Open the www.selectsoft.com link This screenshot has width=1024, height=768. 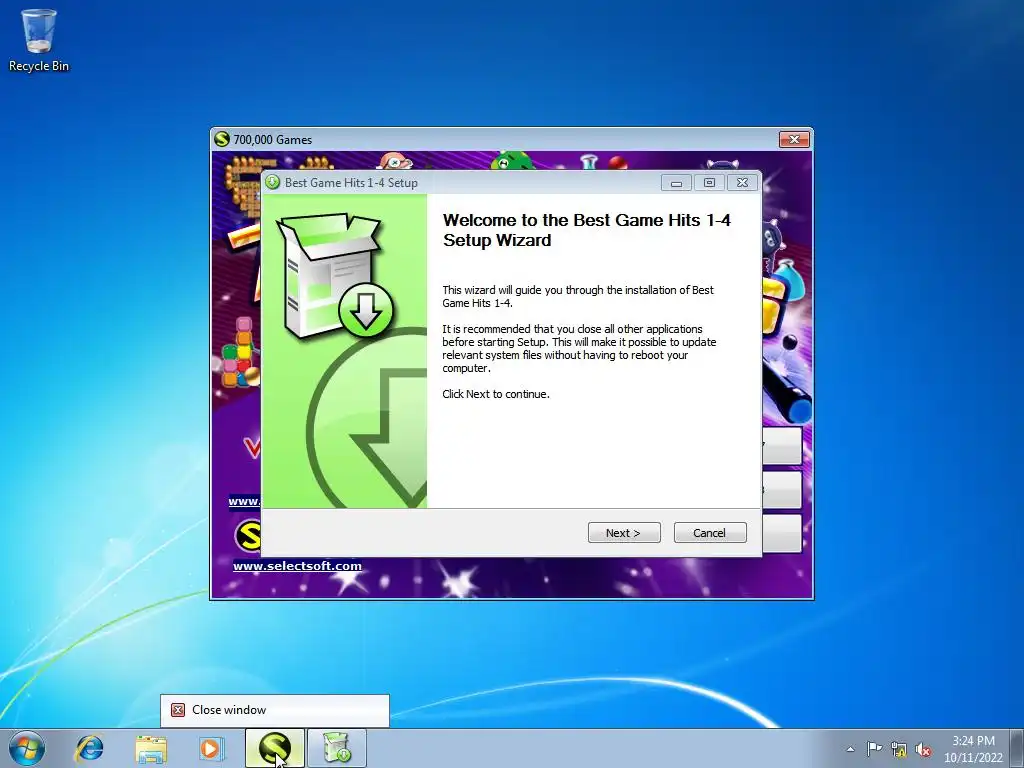pos(297,566)
